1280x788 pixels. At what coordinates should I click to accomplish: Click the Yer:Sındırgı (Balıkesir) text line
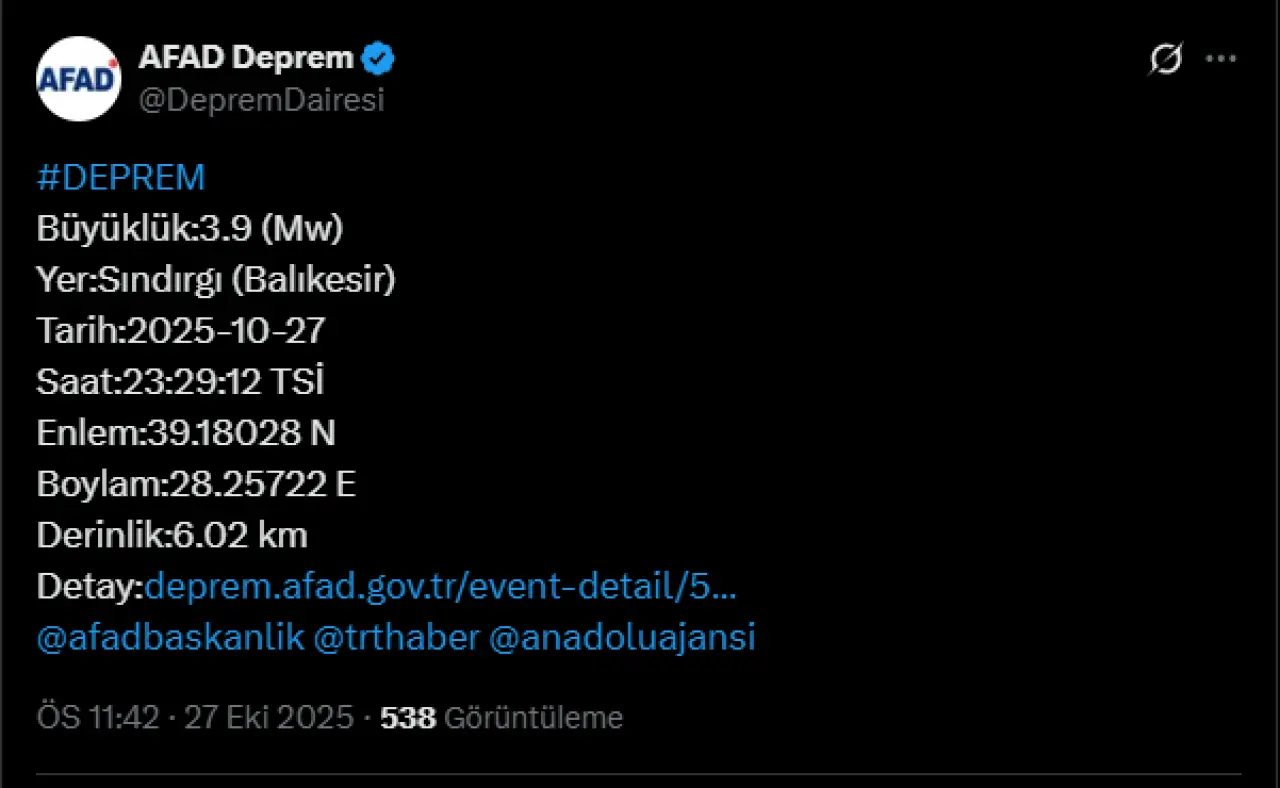tap(216, 280)
